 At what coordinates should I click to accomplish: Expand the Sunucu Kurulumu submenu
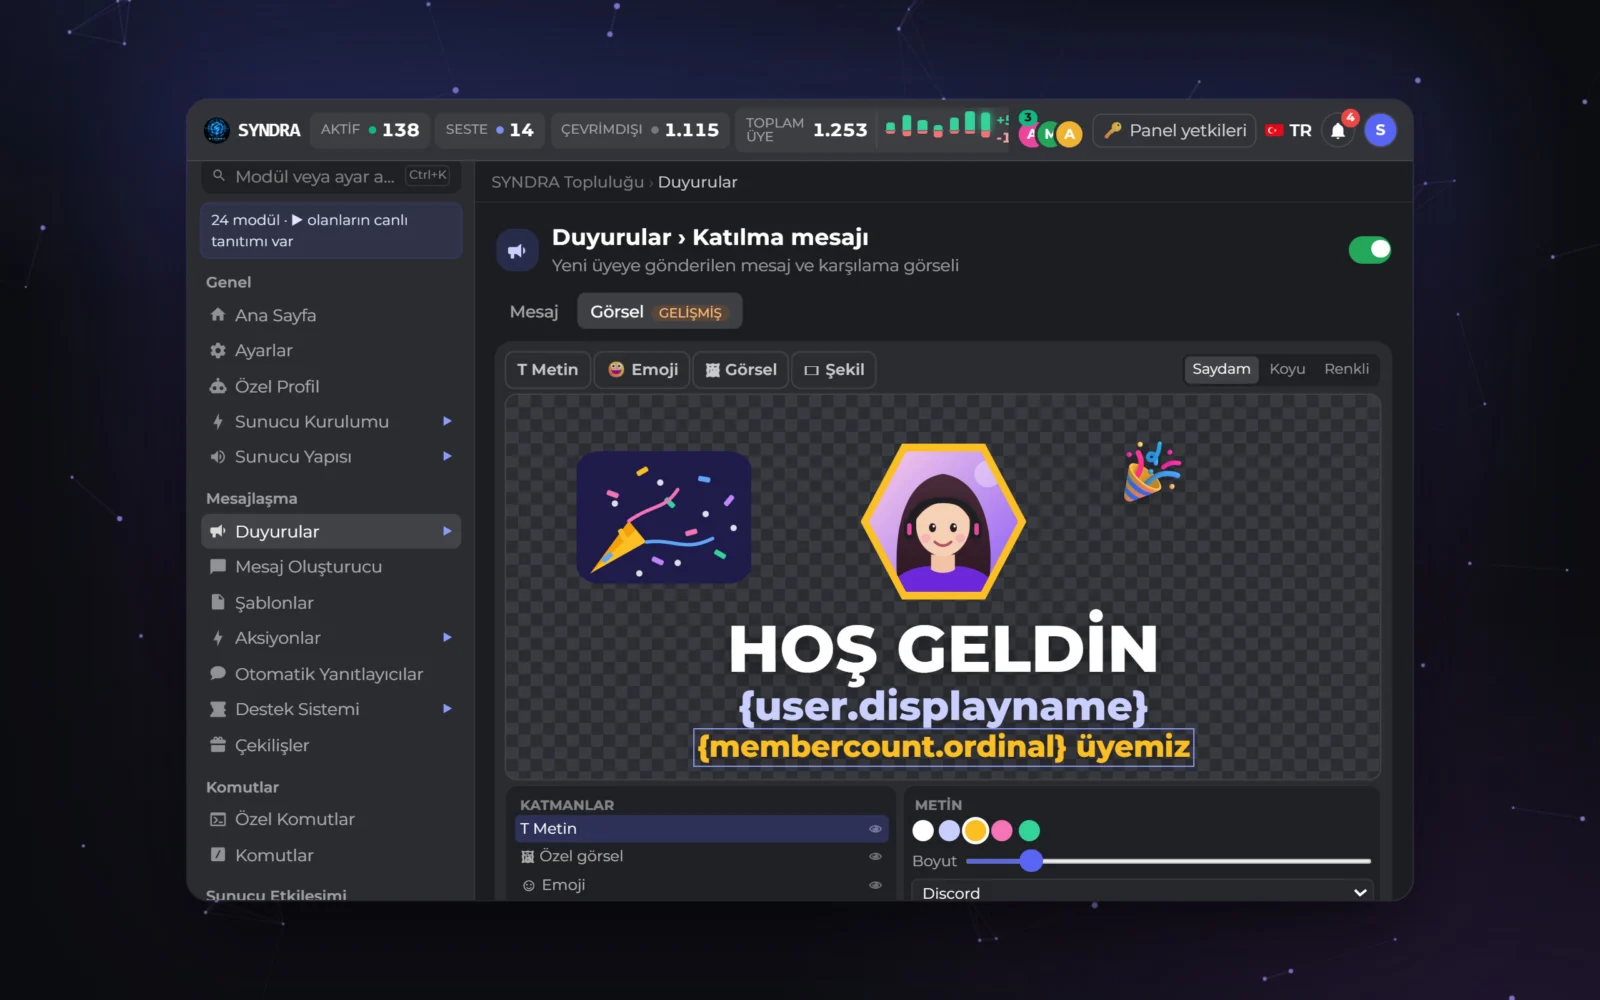tap(447, 422)
